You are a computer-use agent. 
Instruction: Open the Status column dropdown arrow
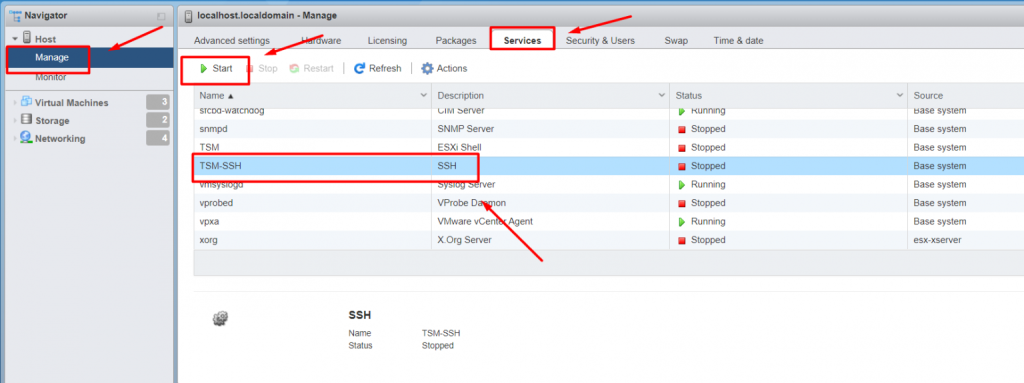pos(899,95)
